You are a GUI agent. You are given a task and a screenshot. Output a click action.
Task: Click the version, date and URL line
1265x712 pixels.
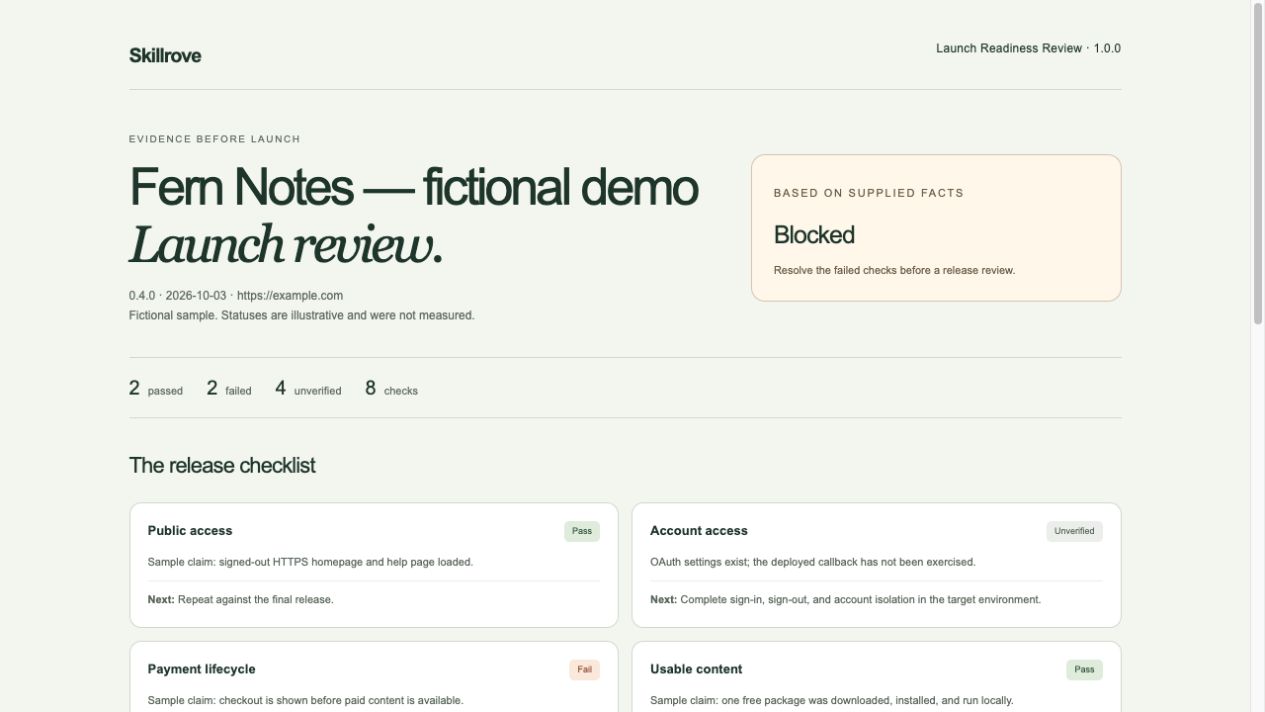click(x=236, y=296)
